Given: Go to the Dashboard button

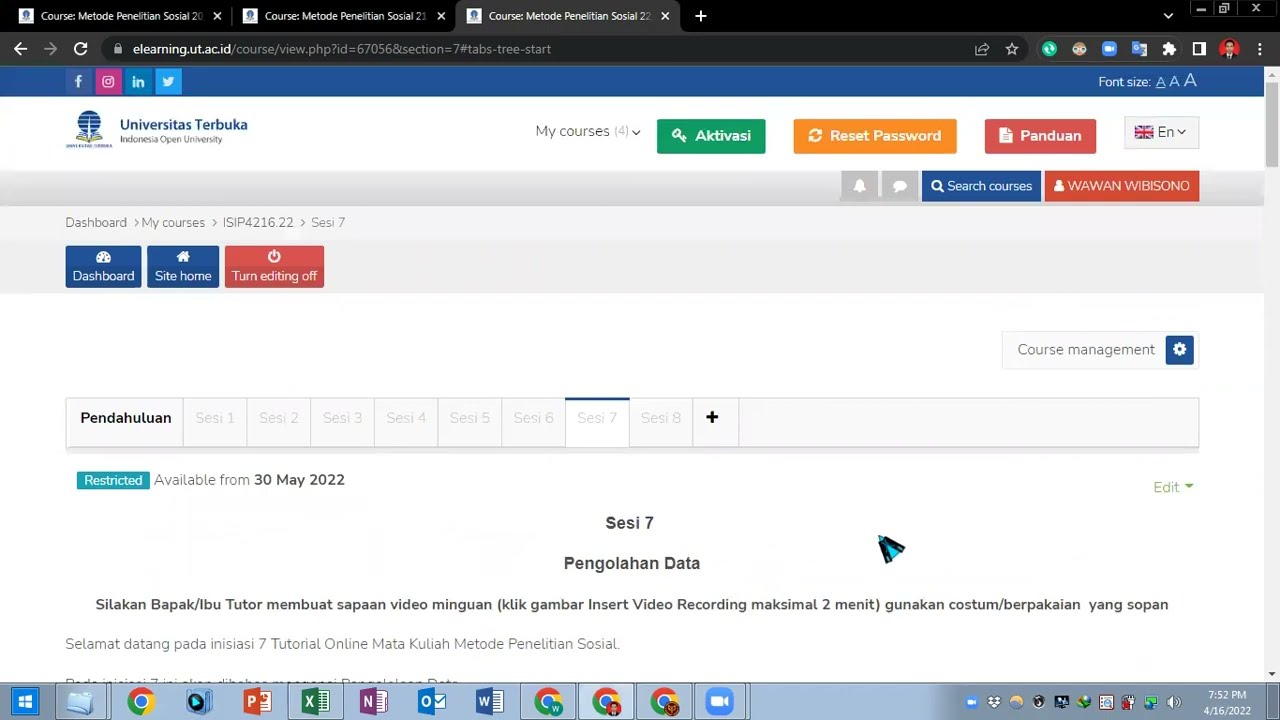Looking at the screenshot, I should 103,267.
